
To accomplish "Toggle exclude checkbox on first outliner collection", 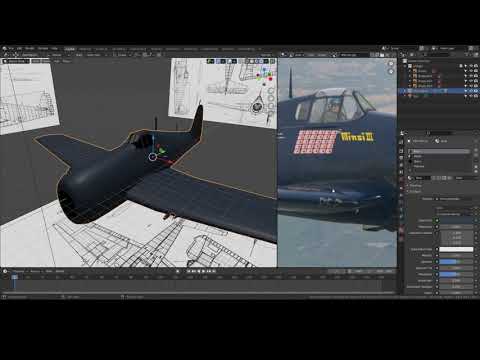I will (x=461, y=66).
